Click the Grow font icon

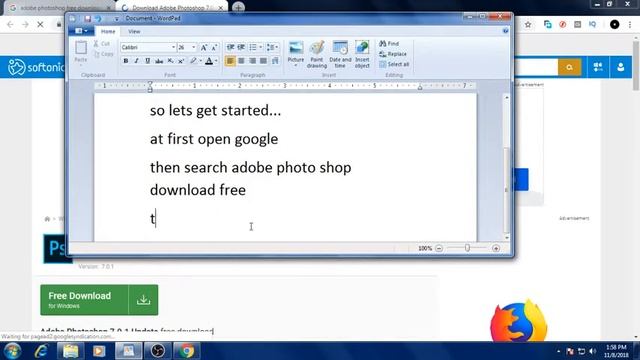click(x=204, y=47)
